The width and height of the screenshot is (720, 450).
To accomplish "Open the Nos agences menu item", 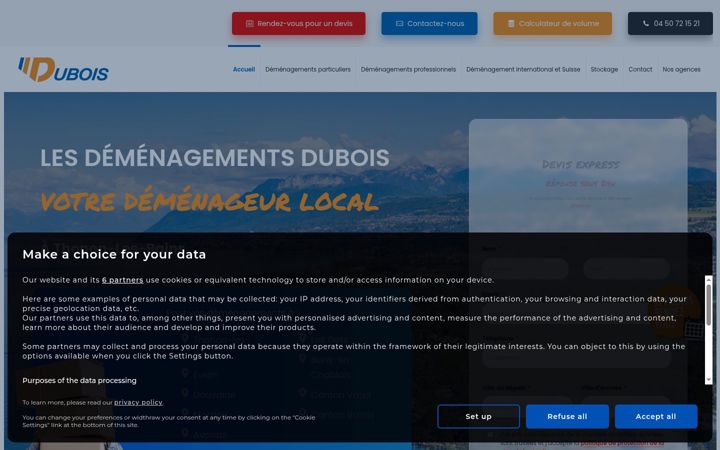I will point(681,69).
